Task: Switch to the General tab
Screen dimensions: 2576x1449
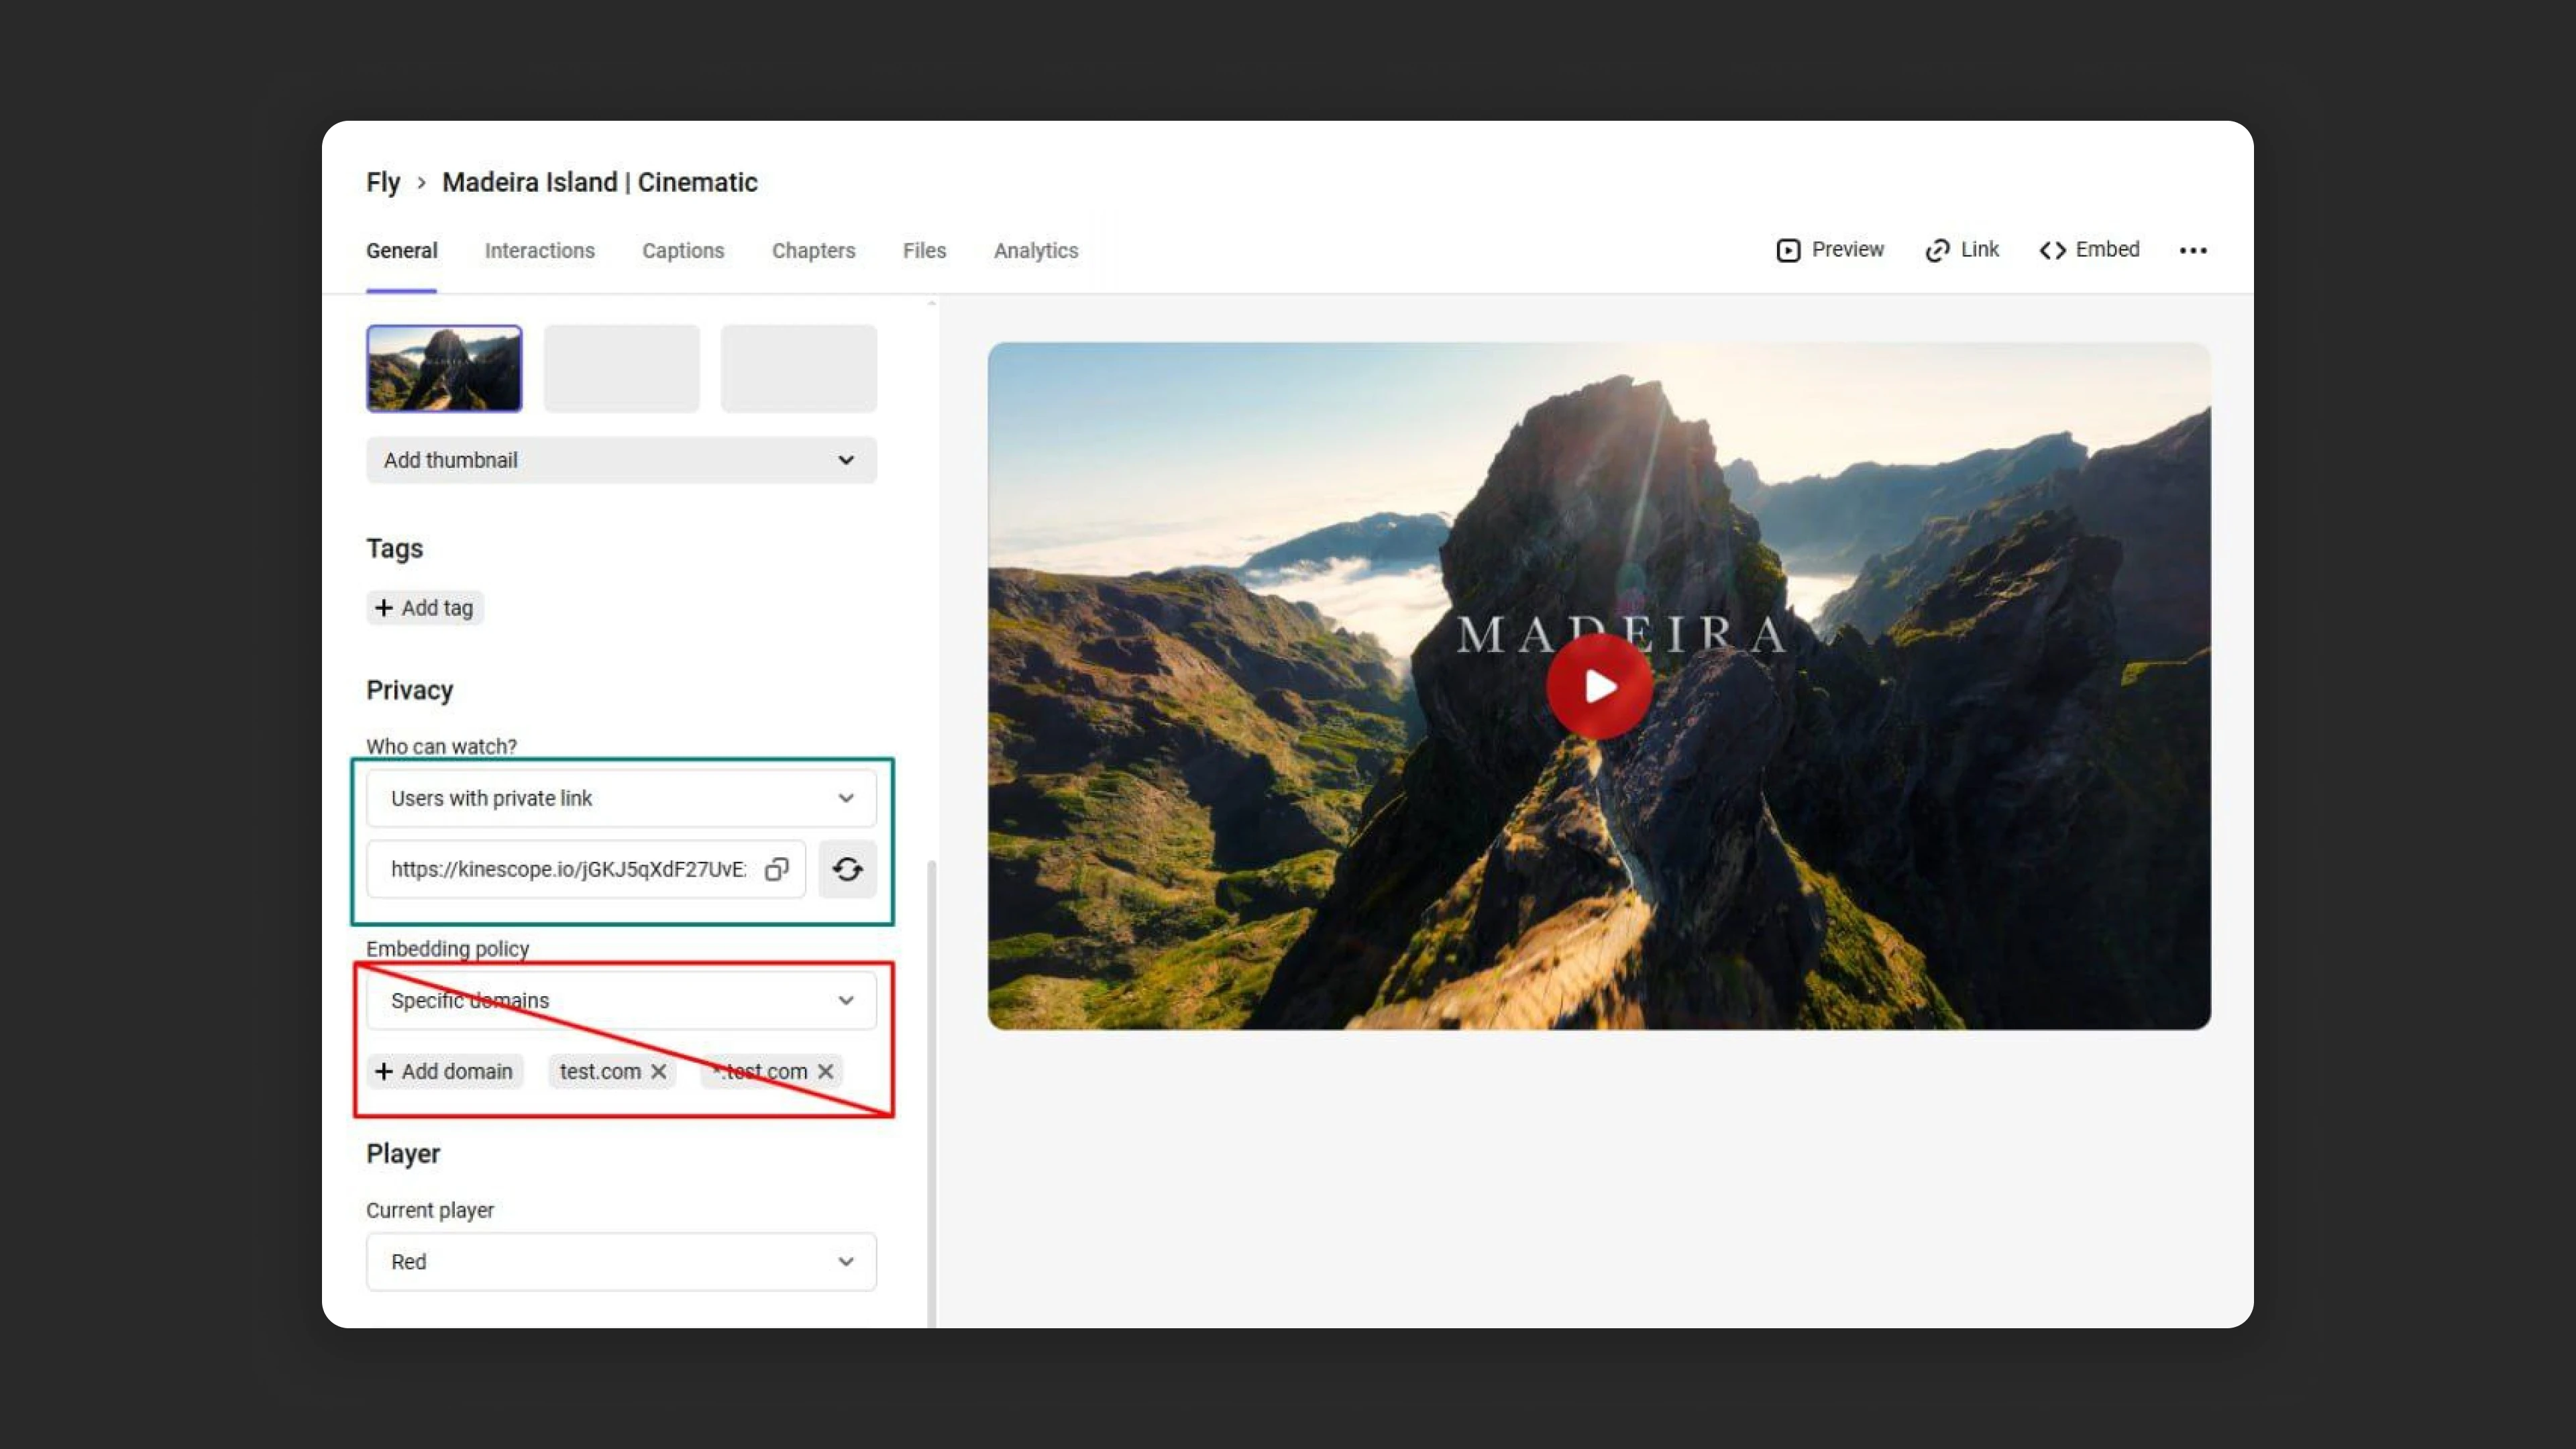Action: (401, 250)
